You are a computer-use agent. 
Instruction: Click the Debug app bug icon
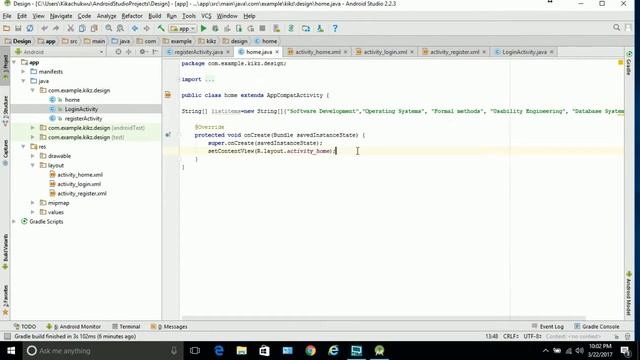coord(215,28)
